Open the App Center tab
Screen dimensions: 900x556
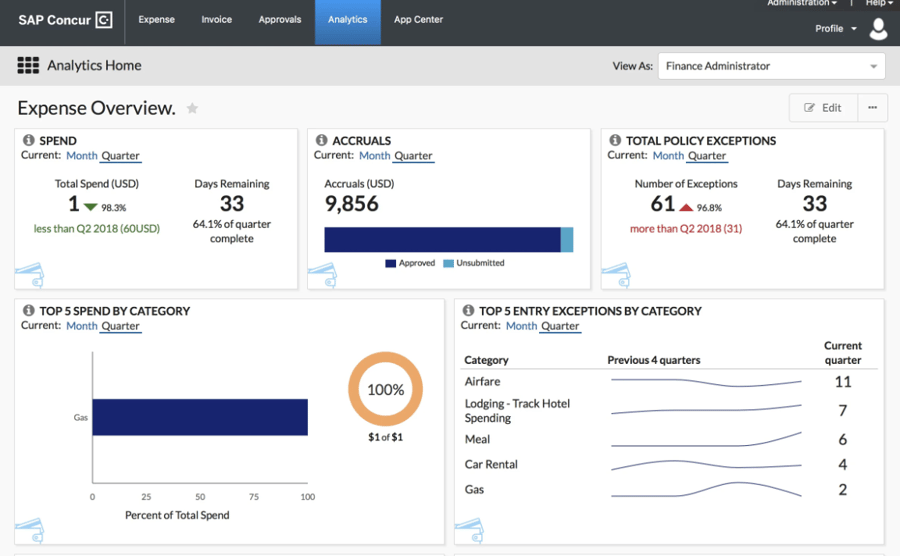[x=418, y=20]
